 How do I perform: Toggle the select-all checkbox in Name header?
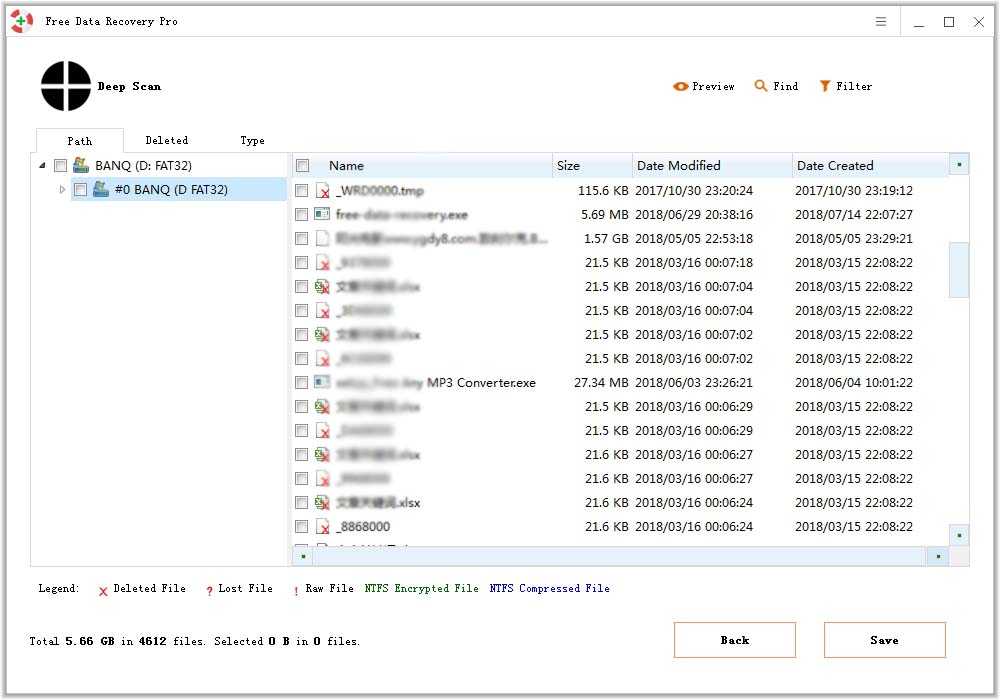pos(303,166)
